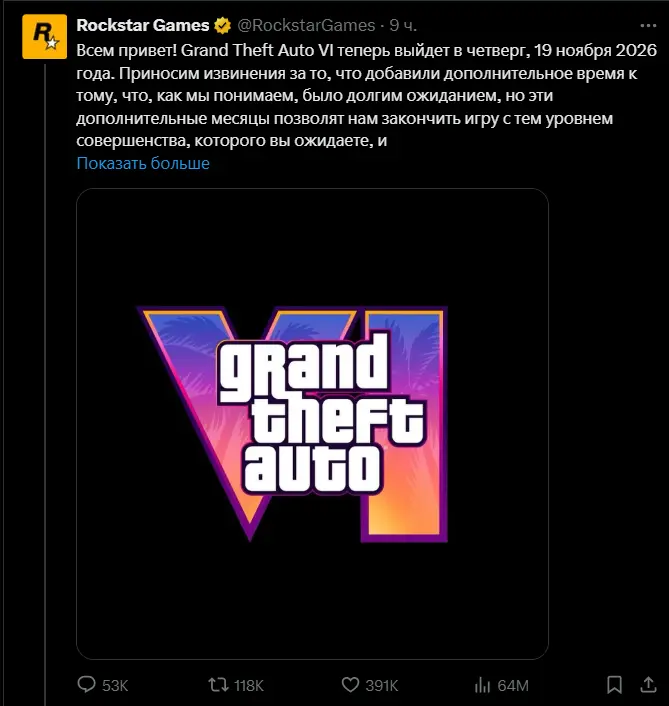The height and width of the screenshot is (706, 669).
Task: Click the @RockstarGames handle
Action: pyautogui.click(x=305, y=25)
